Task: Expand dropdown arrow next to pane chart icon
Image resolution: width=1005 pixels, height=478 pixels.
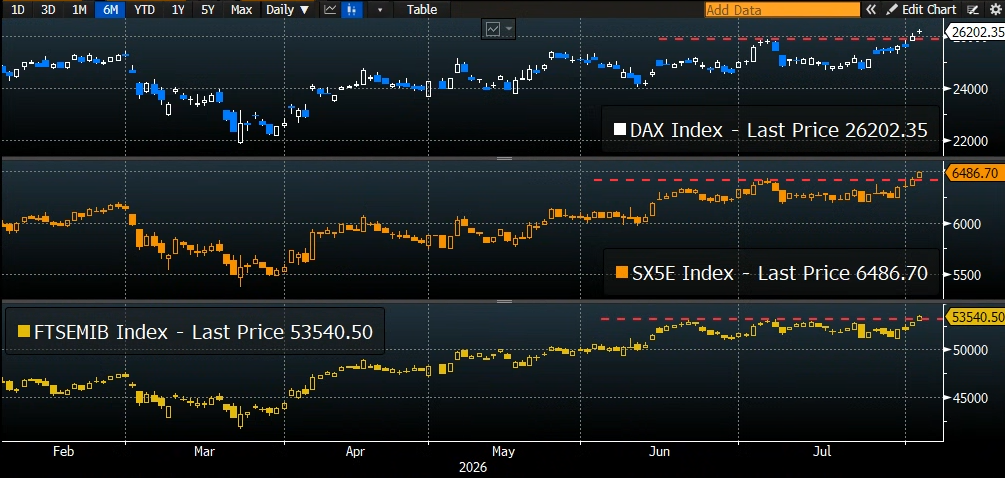Action: [510, 29]
